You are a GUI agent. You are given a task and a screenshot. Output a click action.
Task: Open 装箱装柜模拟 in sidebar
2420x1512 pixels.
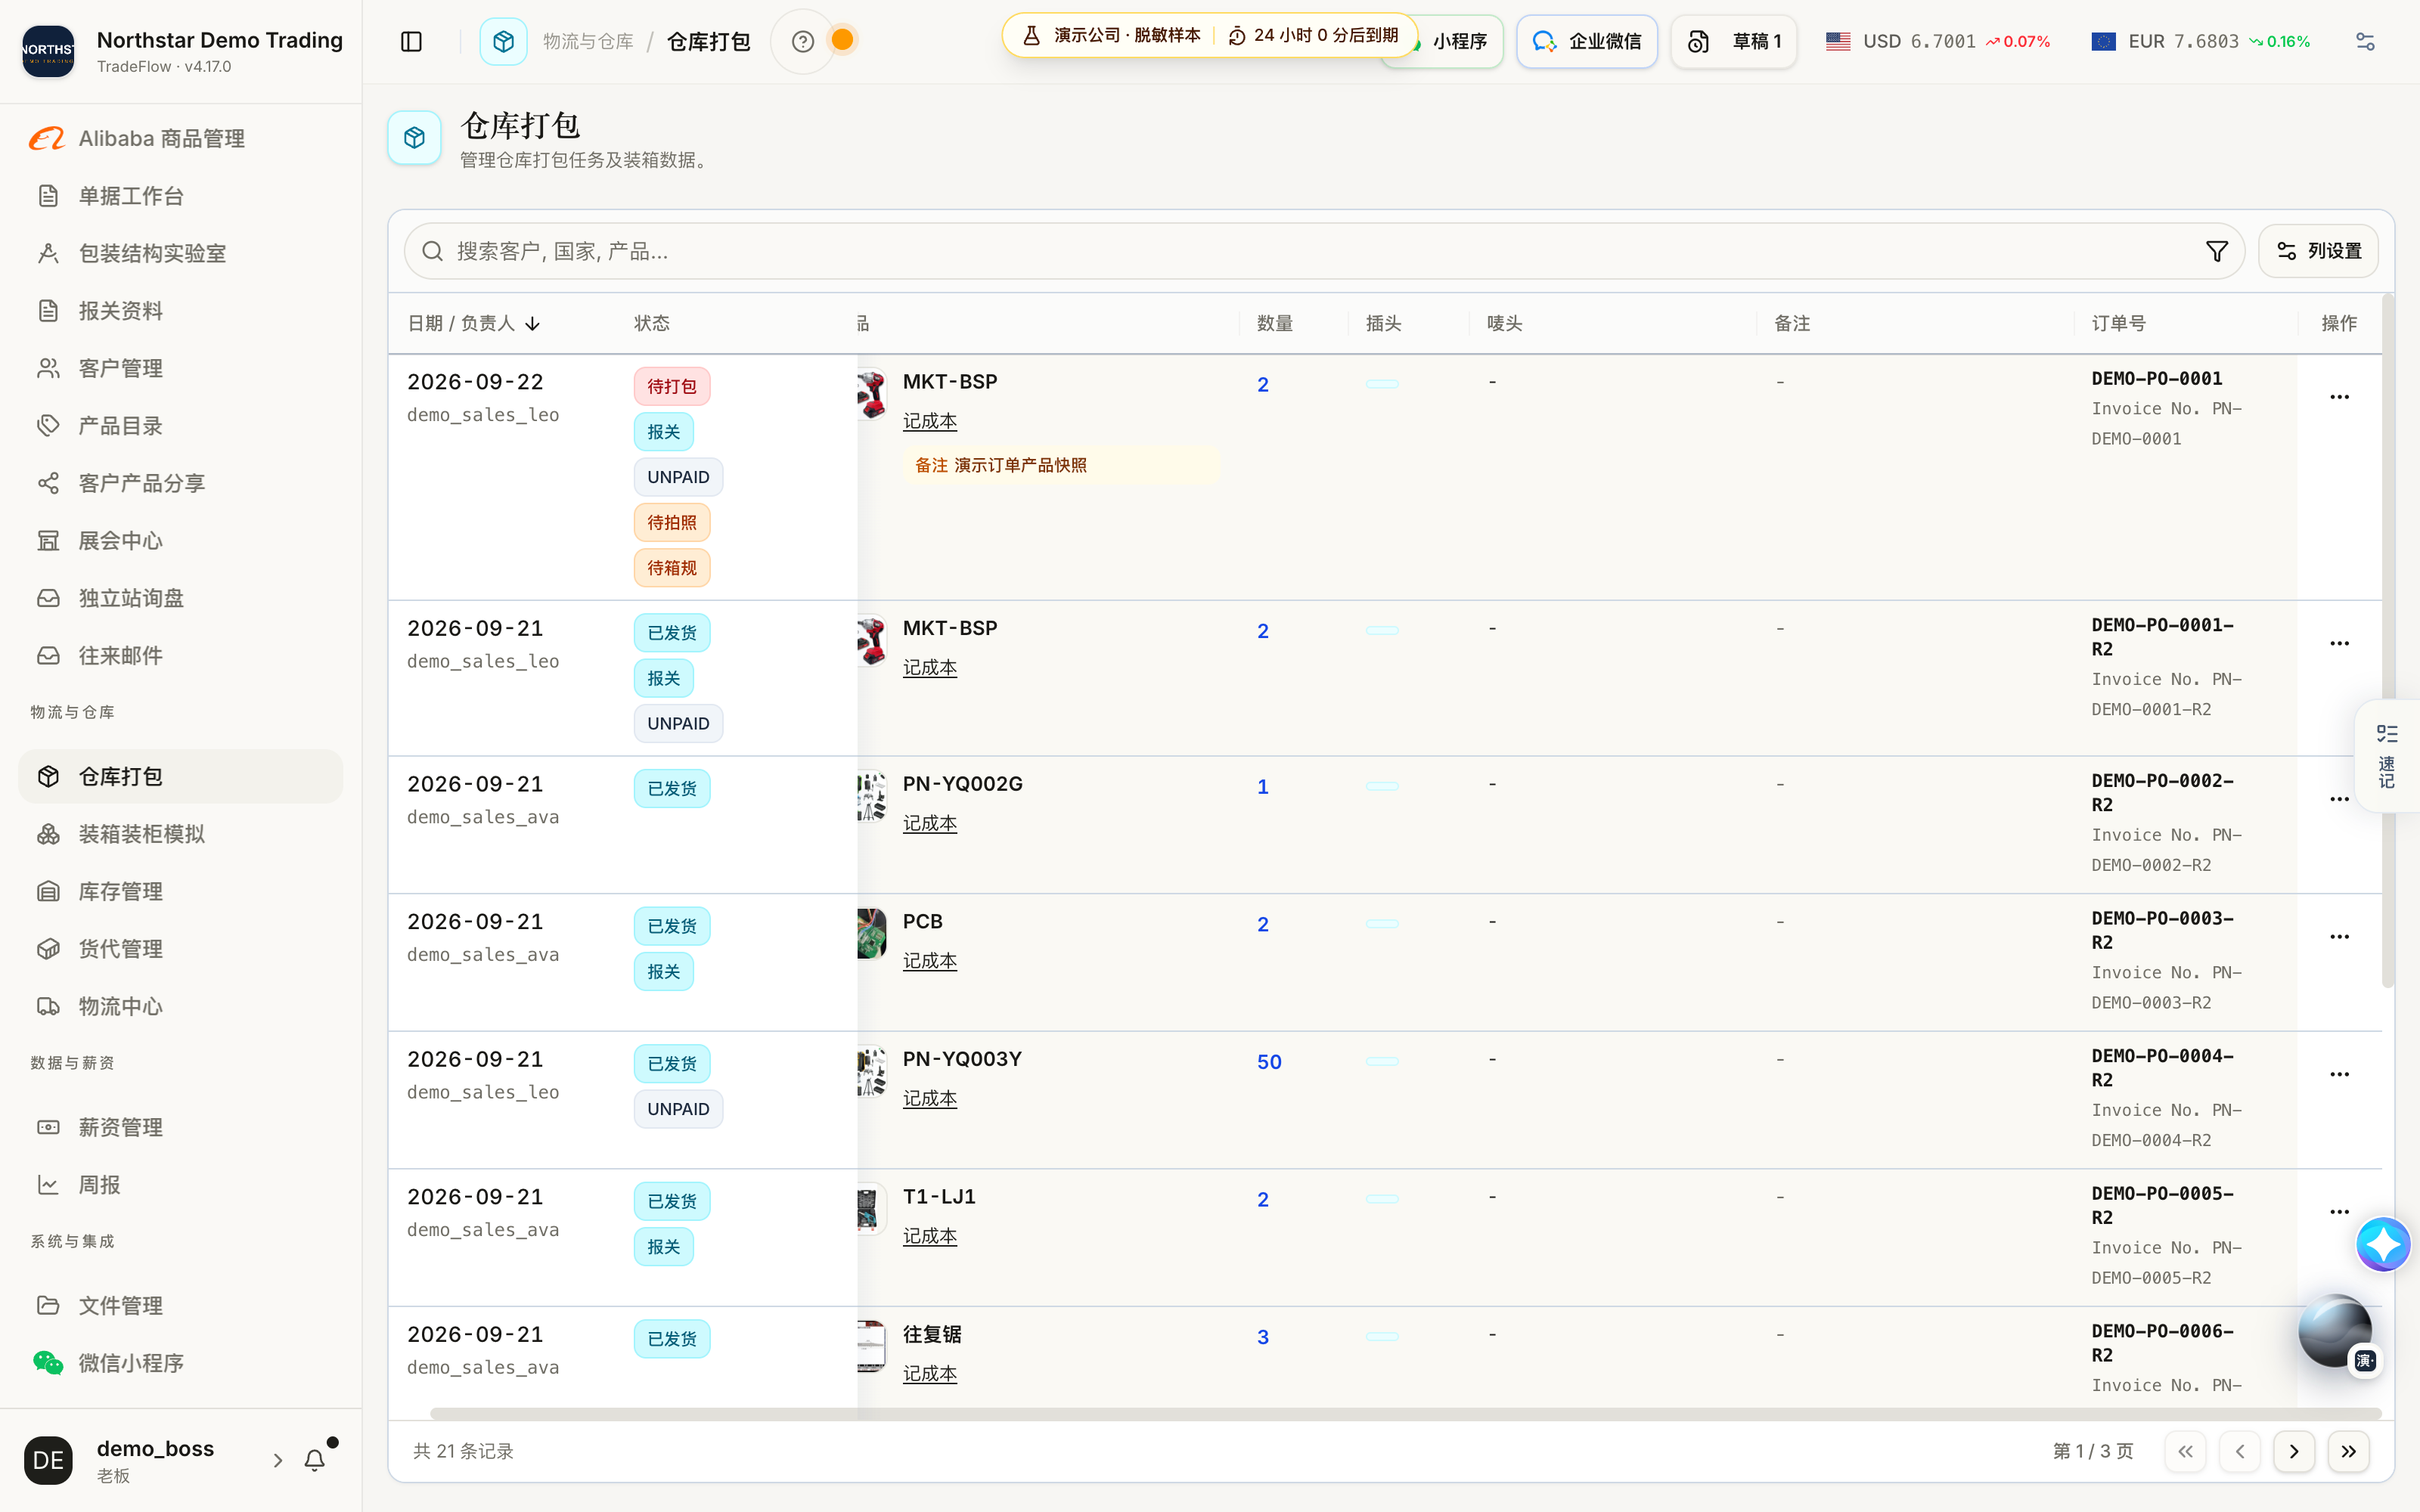tap(180, 834)
